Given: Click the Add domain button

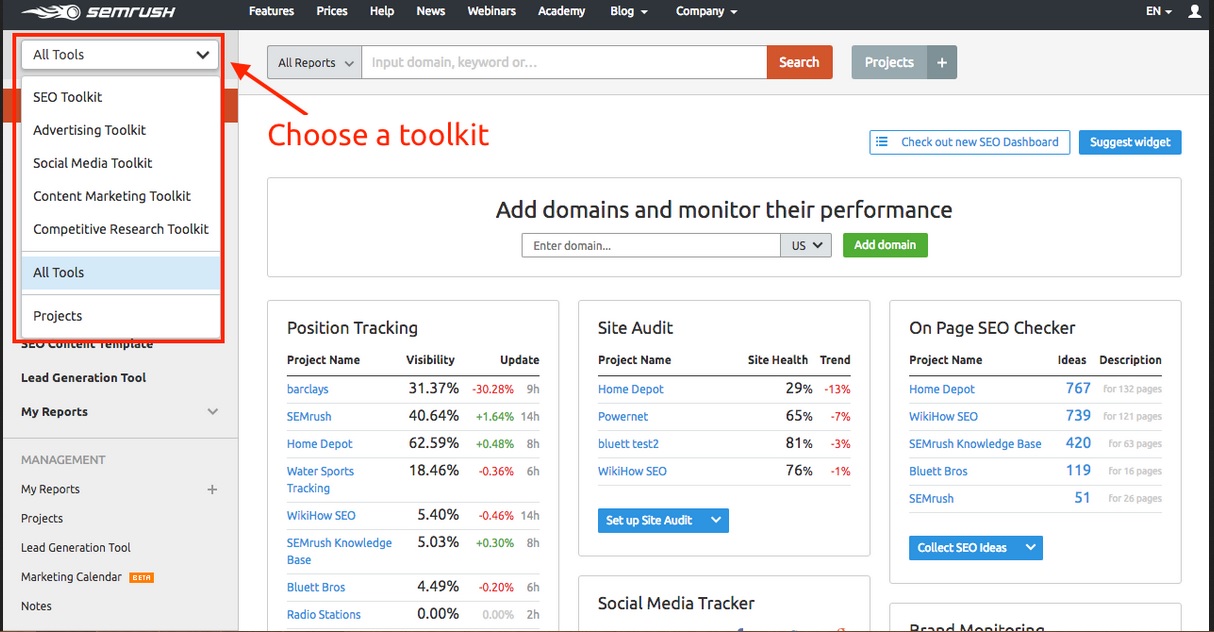Looking at the screenshot, I should (884, 245).
